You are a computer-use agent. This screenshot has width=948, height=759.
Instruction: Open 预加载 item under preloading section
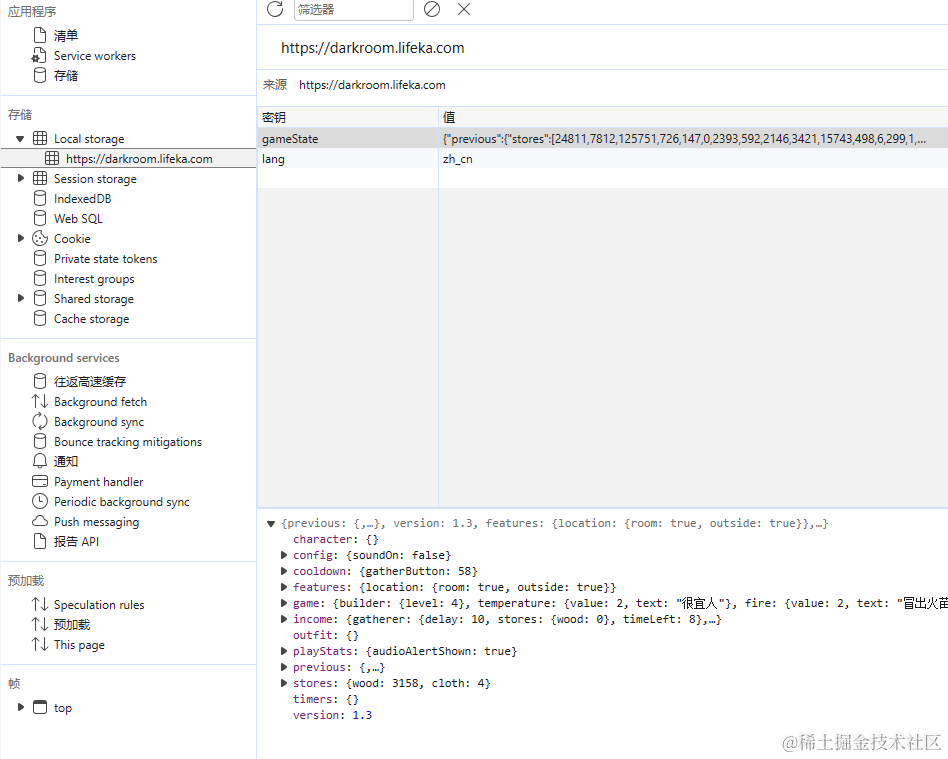tap(71, 624)
